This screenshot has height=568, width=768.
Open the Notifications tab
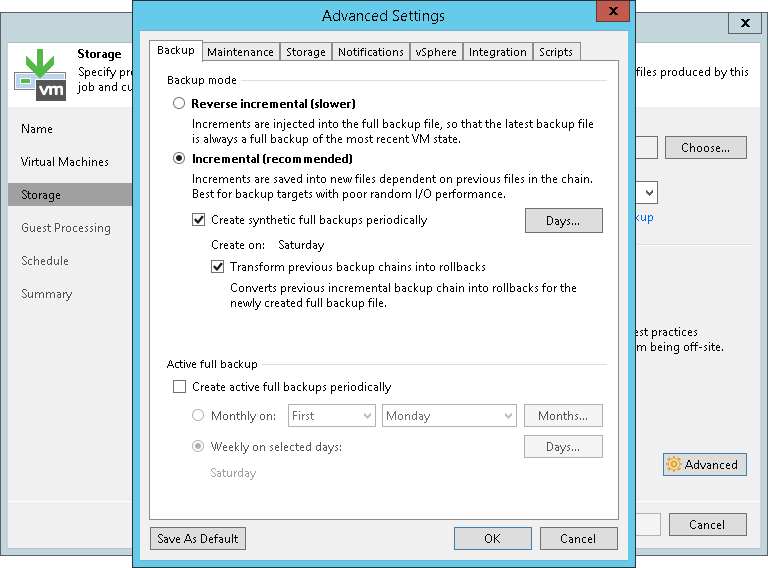[x=371, y=52]
